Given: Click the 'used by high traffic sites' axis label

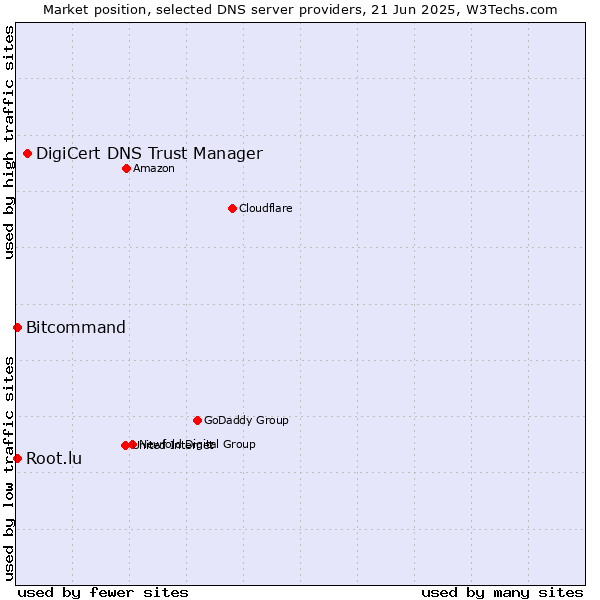Looking at the screenshot, I should (8, 142).
